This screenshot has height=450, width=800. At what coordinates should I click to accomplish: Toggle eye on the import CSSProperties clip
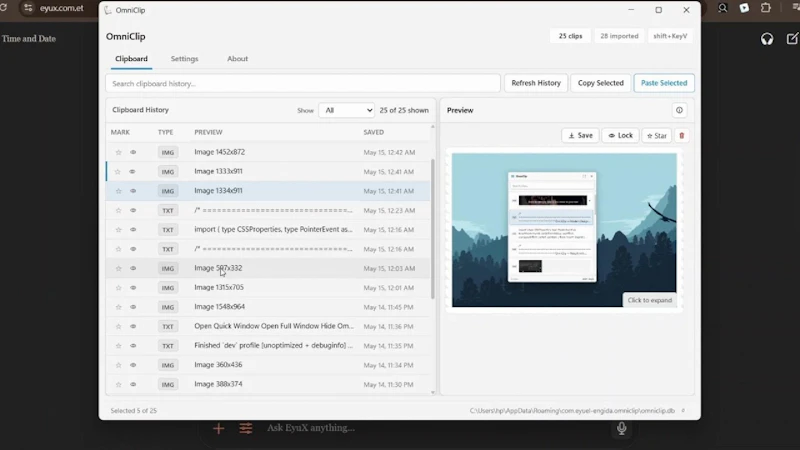click(133, 230)
